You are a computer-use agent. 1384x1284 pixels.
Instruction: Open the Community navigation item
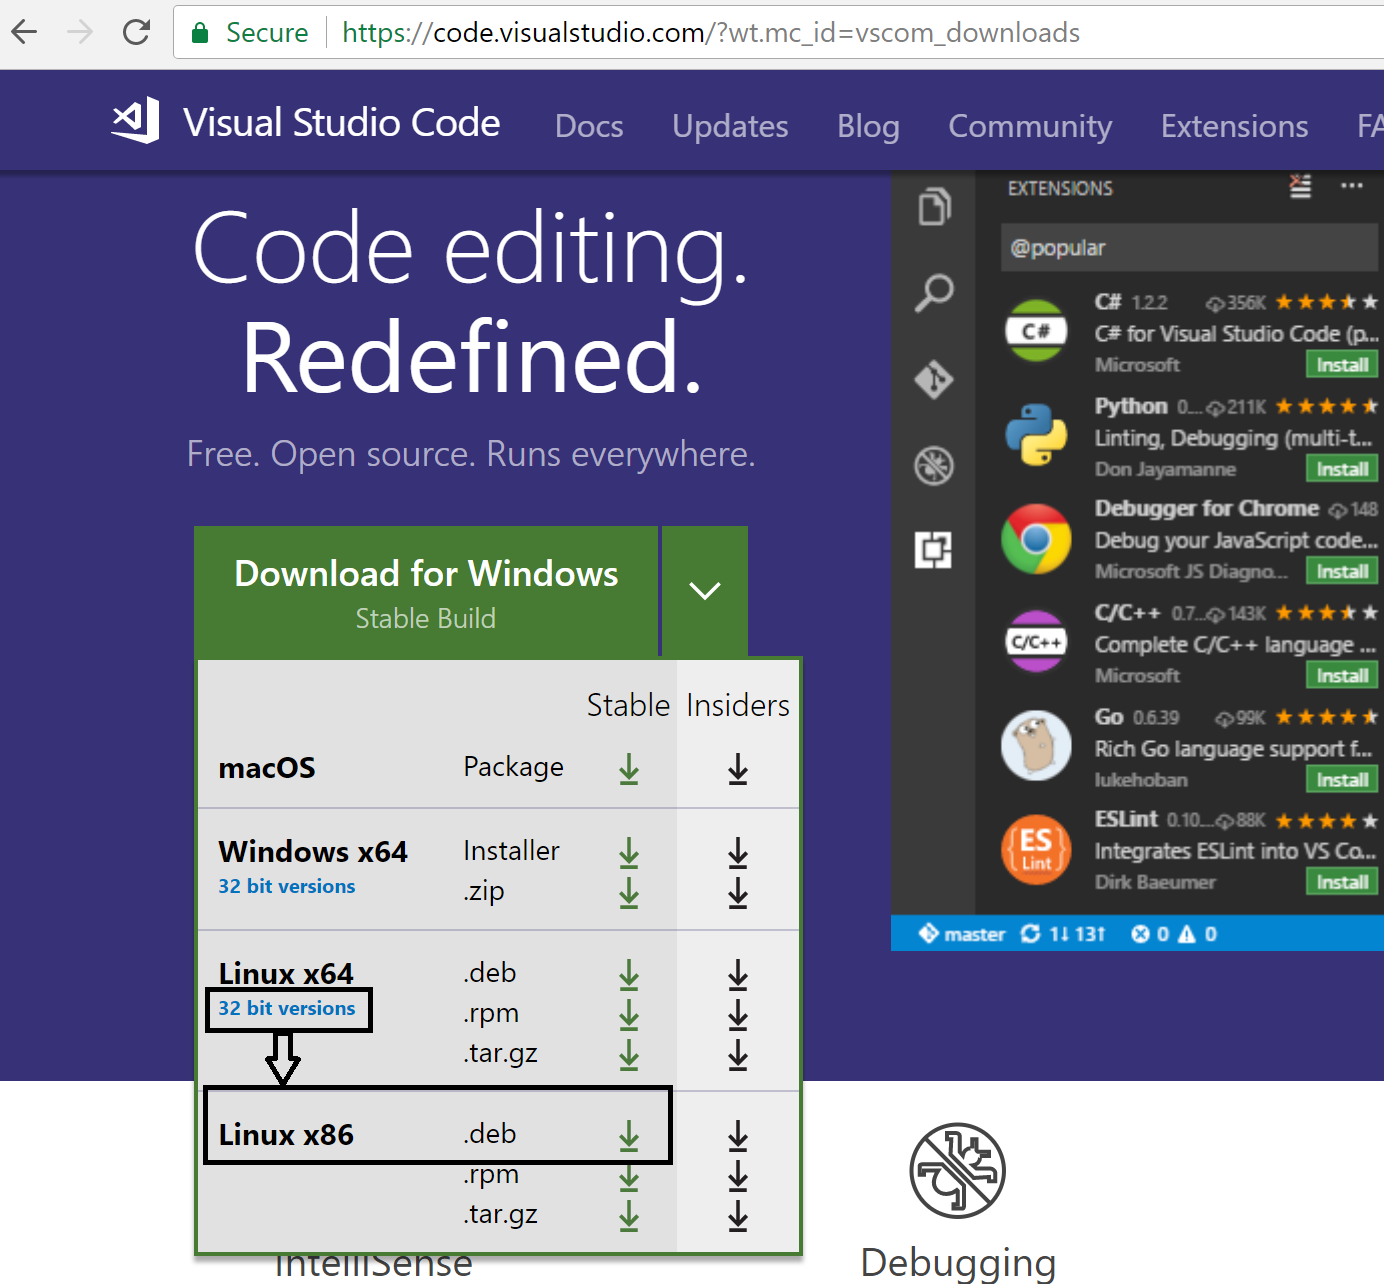[1030, 126]
